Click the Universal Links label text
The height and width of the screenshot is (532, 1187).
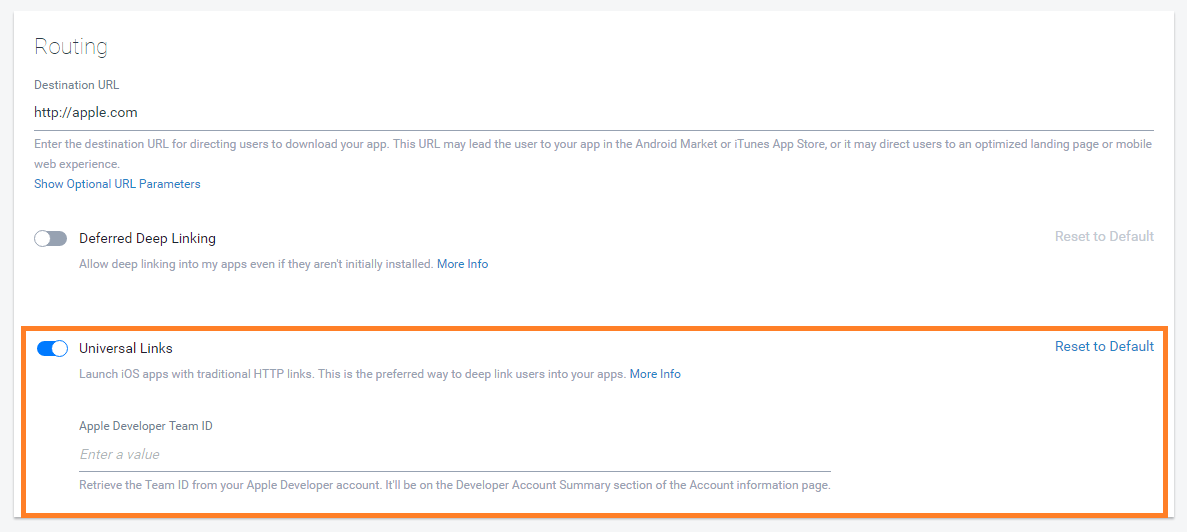tap(126, 348)
